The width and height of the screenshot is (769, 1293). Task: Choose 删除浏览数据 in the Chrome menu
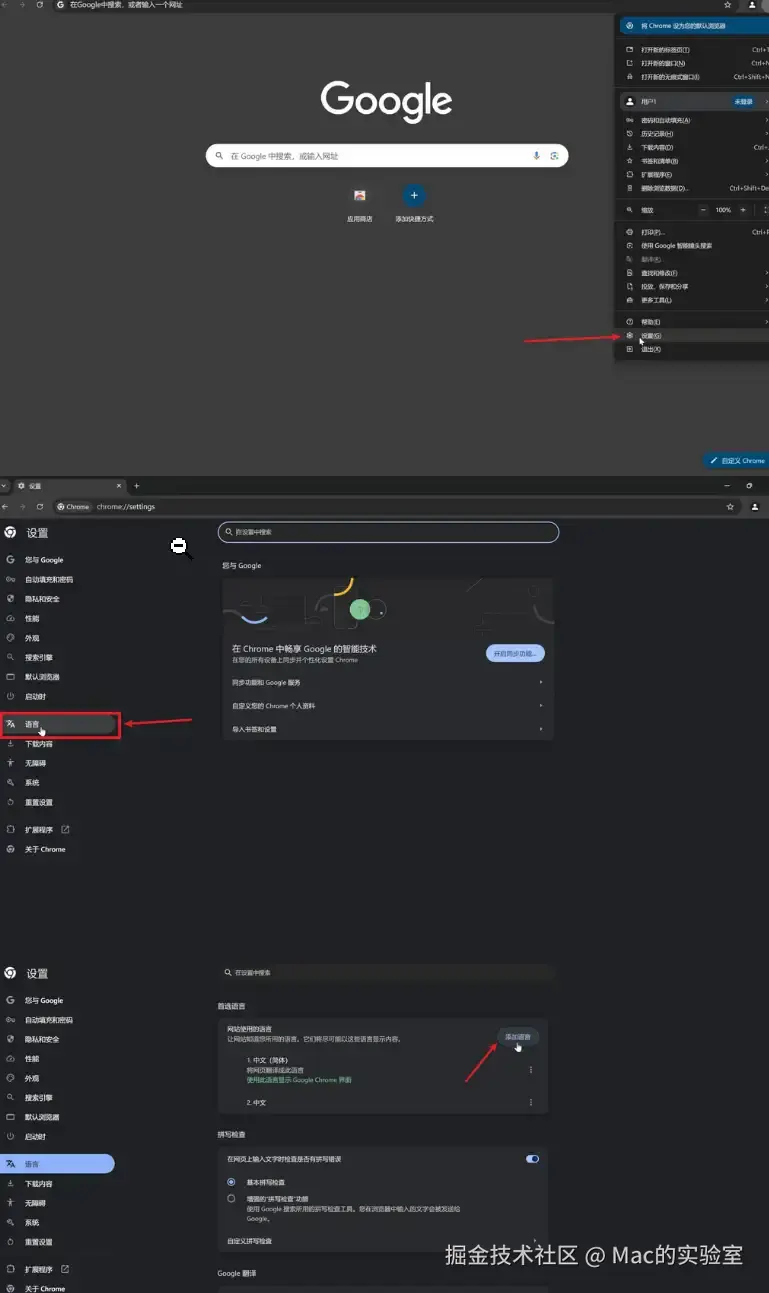(x=694, y=188)
